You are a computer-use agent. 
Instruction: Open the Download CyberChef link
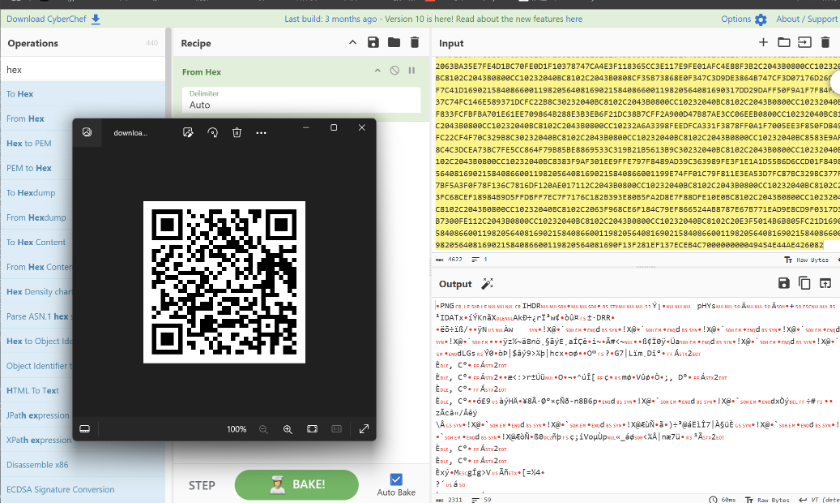53,19
